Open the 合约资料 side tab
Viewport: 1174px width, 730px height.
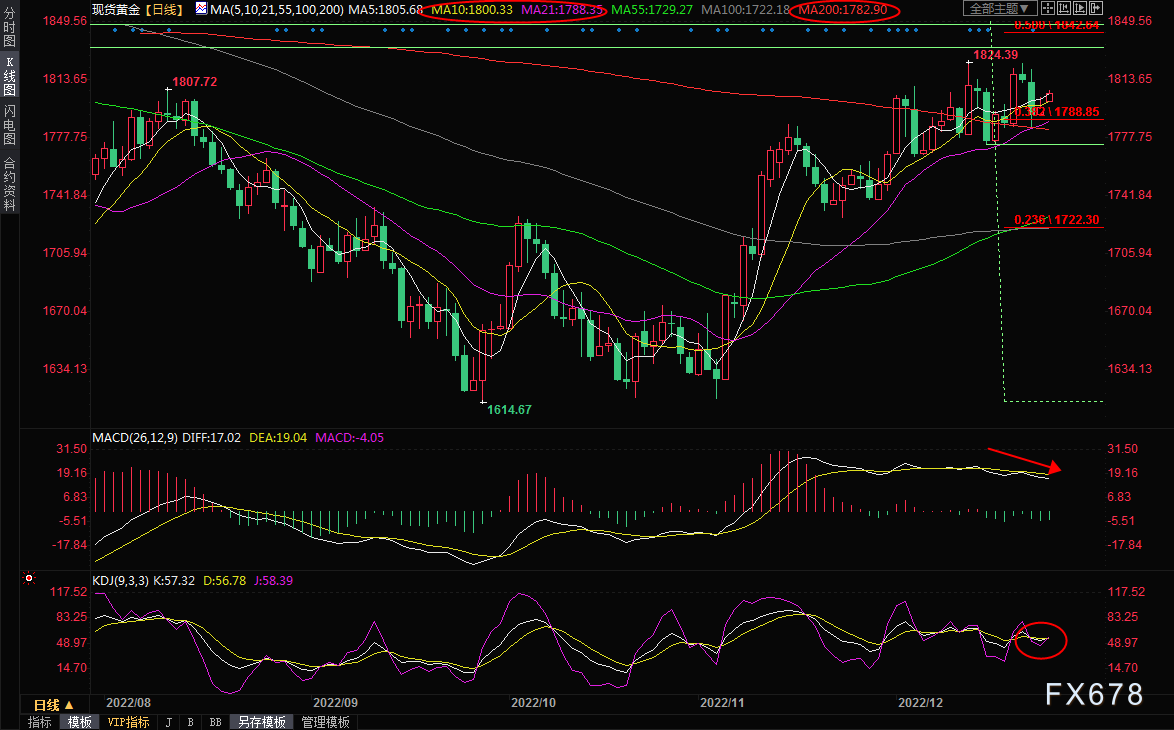tap(10, 183)
